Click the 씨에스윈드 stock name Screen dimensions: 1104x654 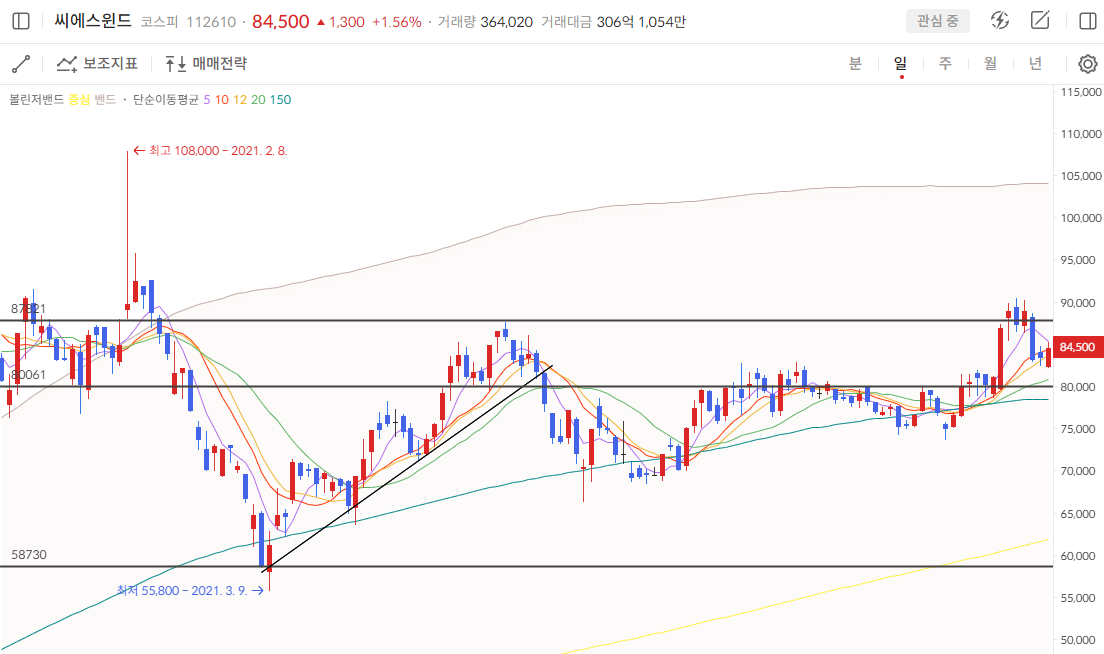tap(93, 21)
